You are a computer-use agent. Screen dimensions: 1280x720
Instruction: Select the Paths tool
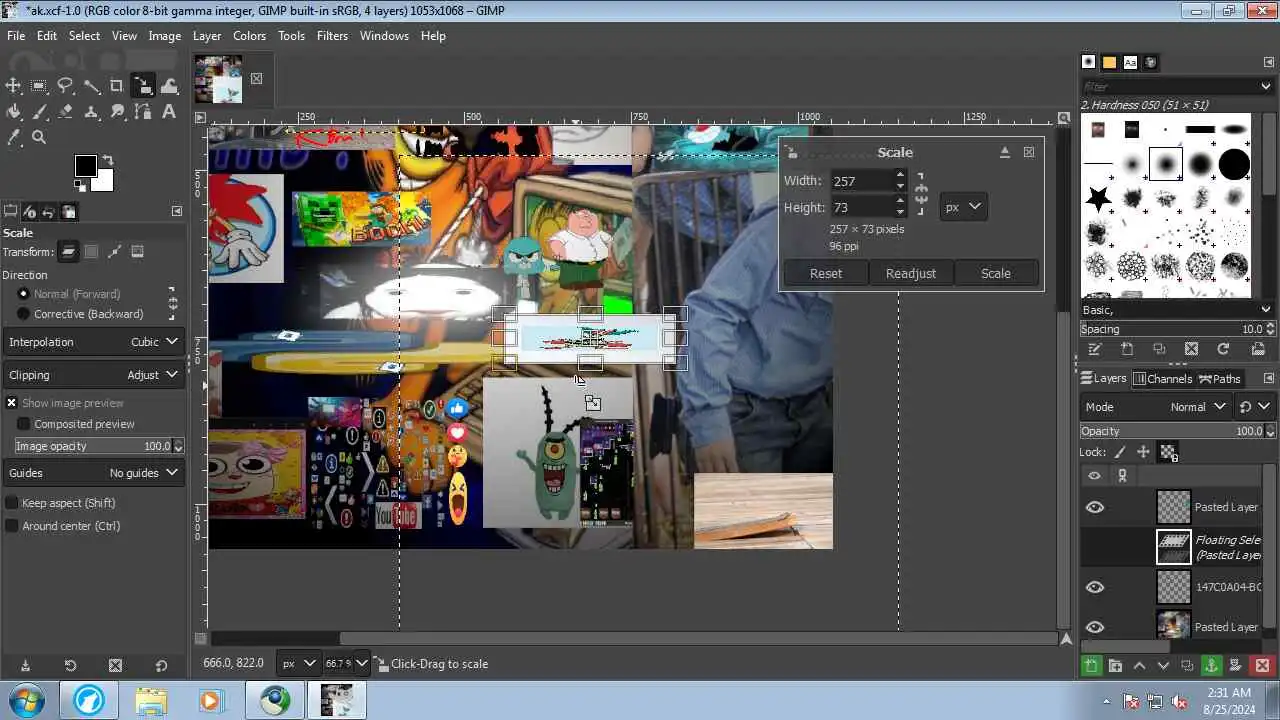[x=143, y=112]
